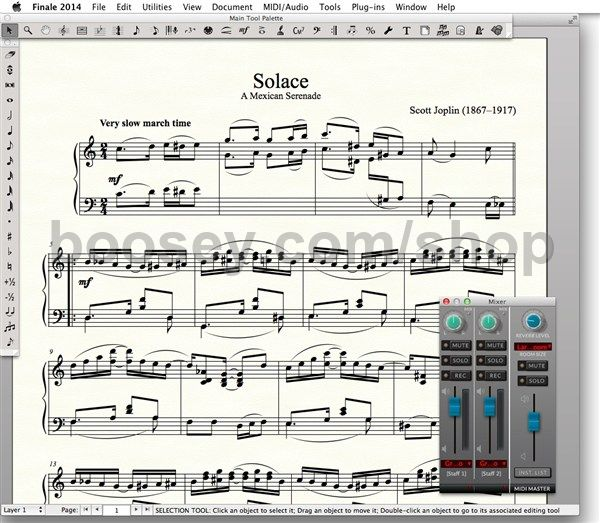Open the Room Size dropdown

(533, 347)
